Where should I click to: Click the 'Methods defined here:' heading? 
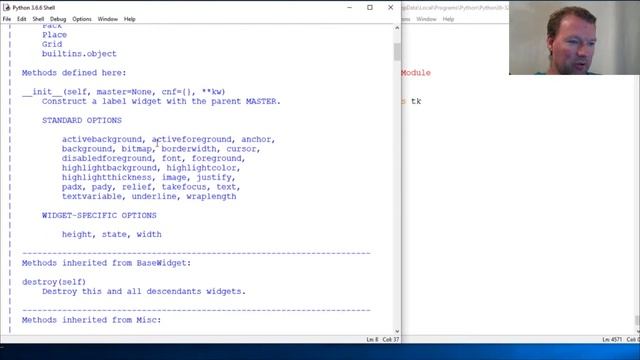74,73
